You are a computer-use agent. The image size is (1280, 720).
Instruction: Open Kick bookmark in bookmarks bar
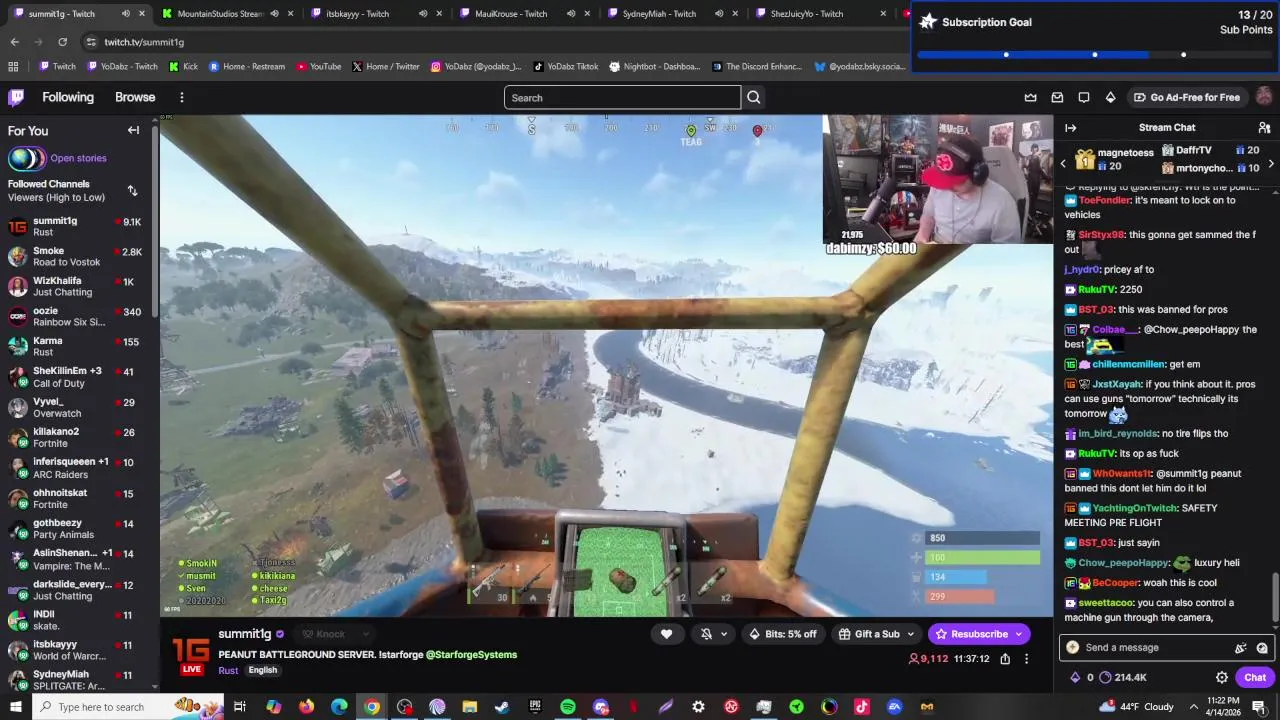pos(183,66)
